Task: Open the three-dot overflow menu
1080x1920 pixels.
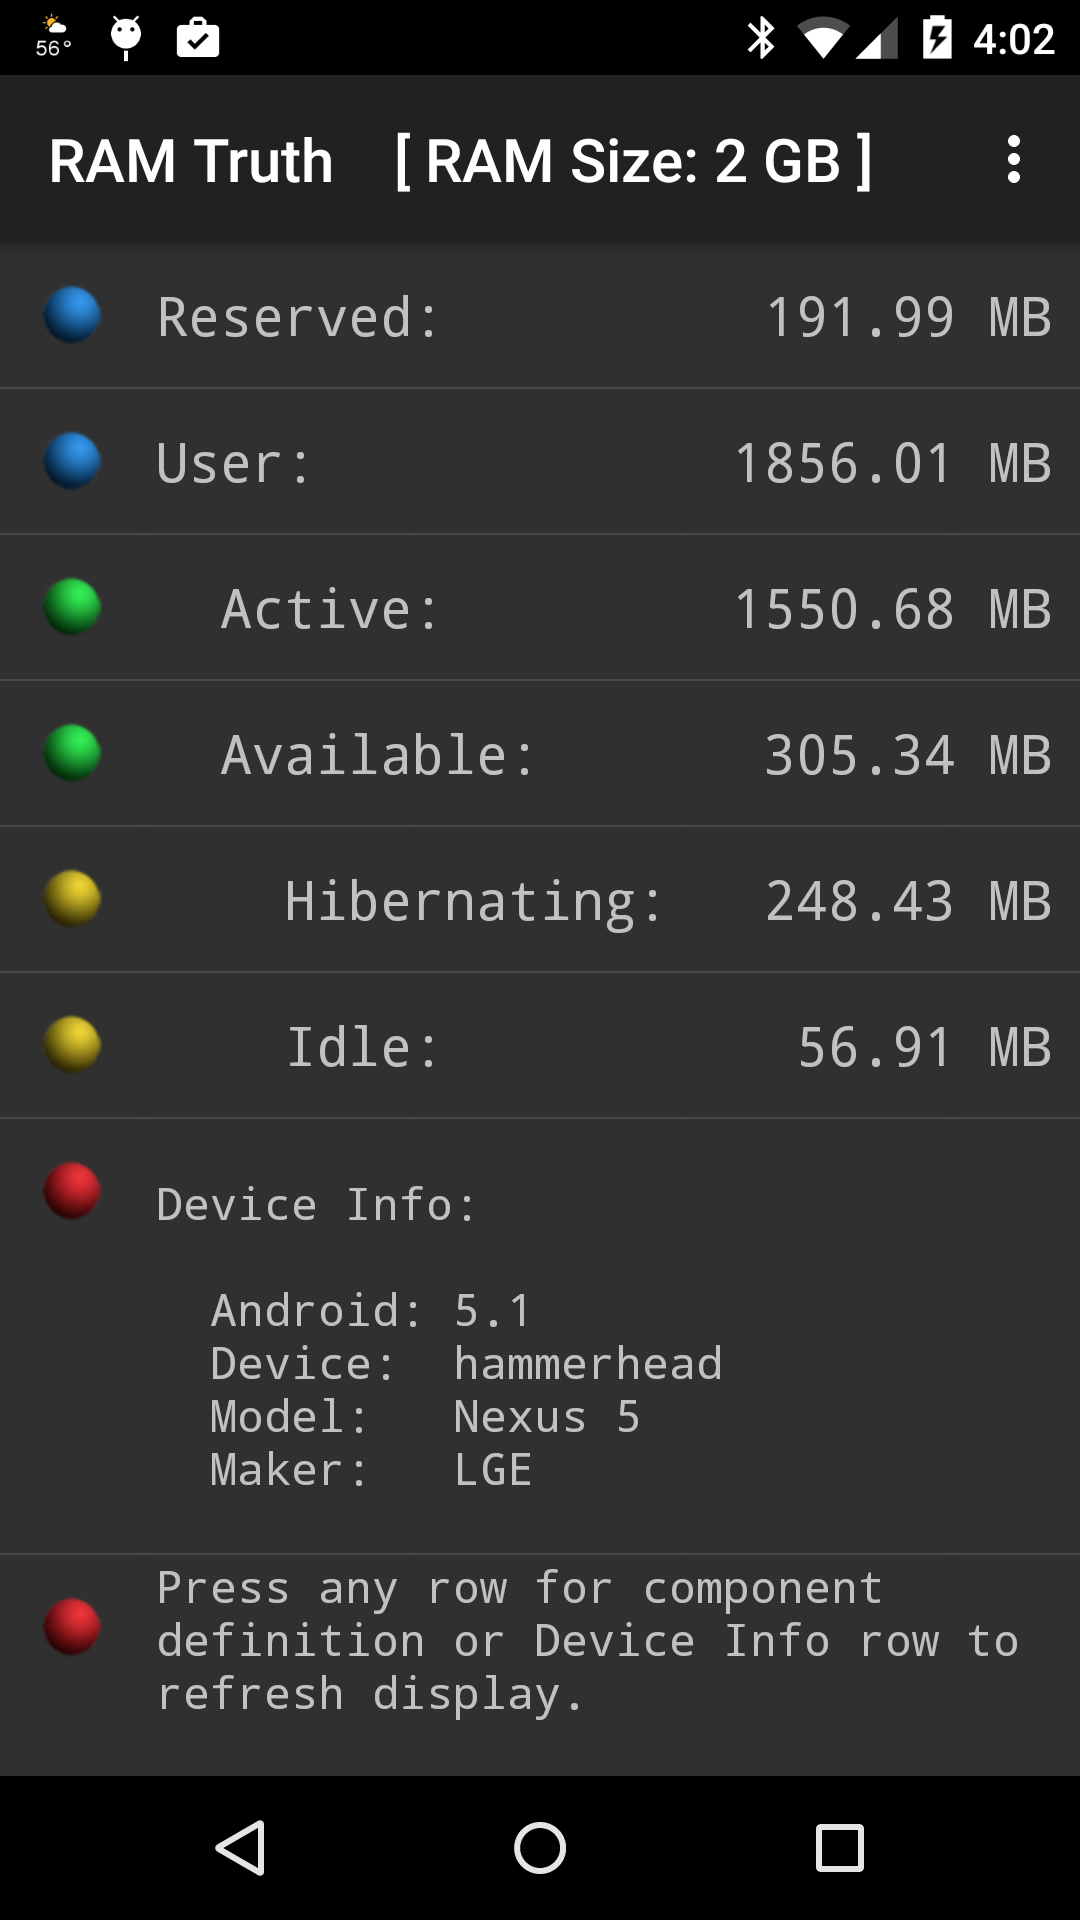Action: [x=1013, y=160]
